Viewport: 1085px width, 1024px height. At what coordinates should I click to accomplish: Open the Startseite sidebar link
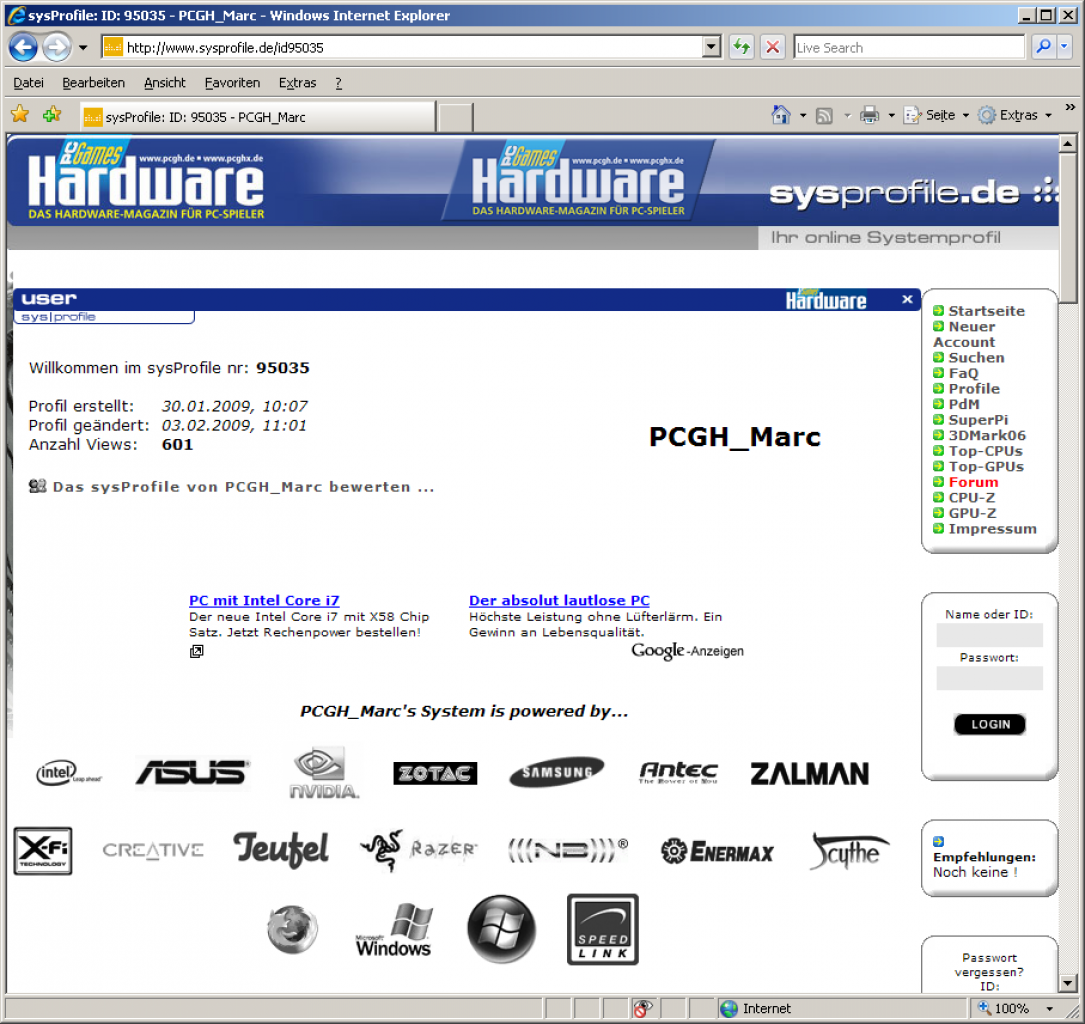986,311
